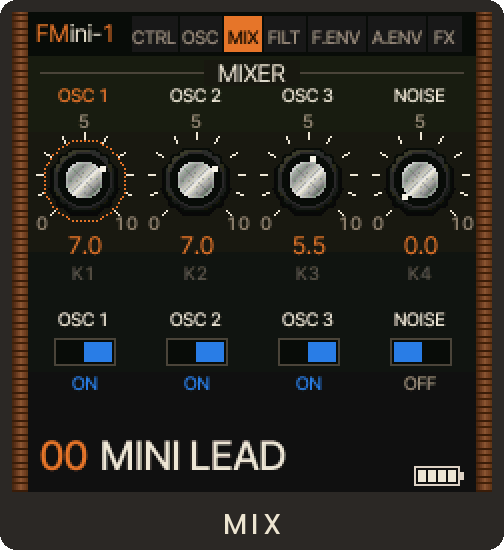Click the OSC 3 value 5.5
The height and width of the screenshot is (550, 504).
coord(309,245)
